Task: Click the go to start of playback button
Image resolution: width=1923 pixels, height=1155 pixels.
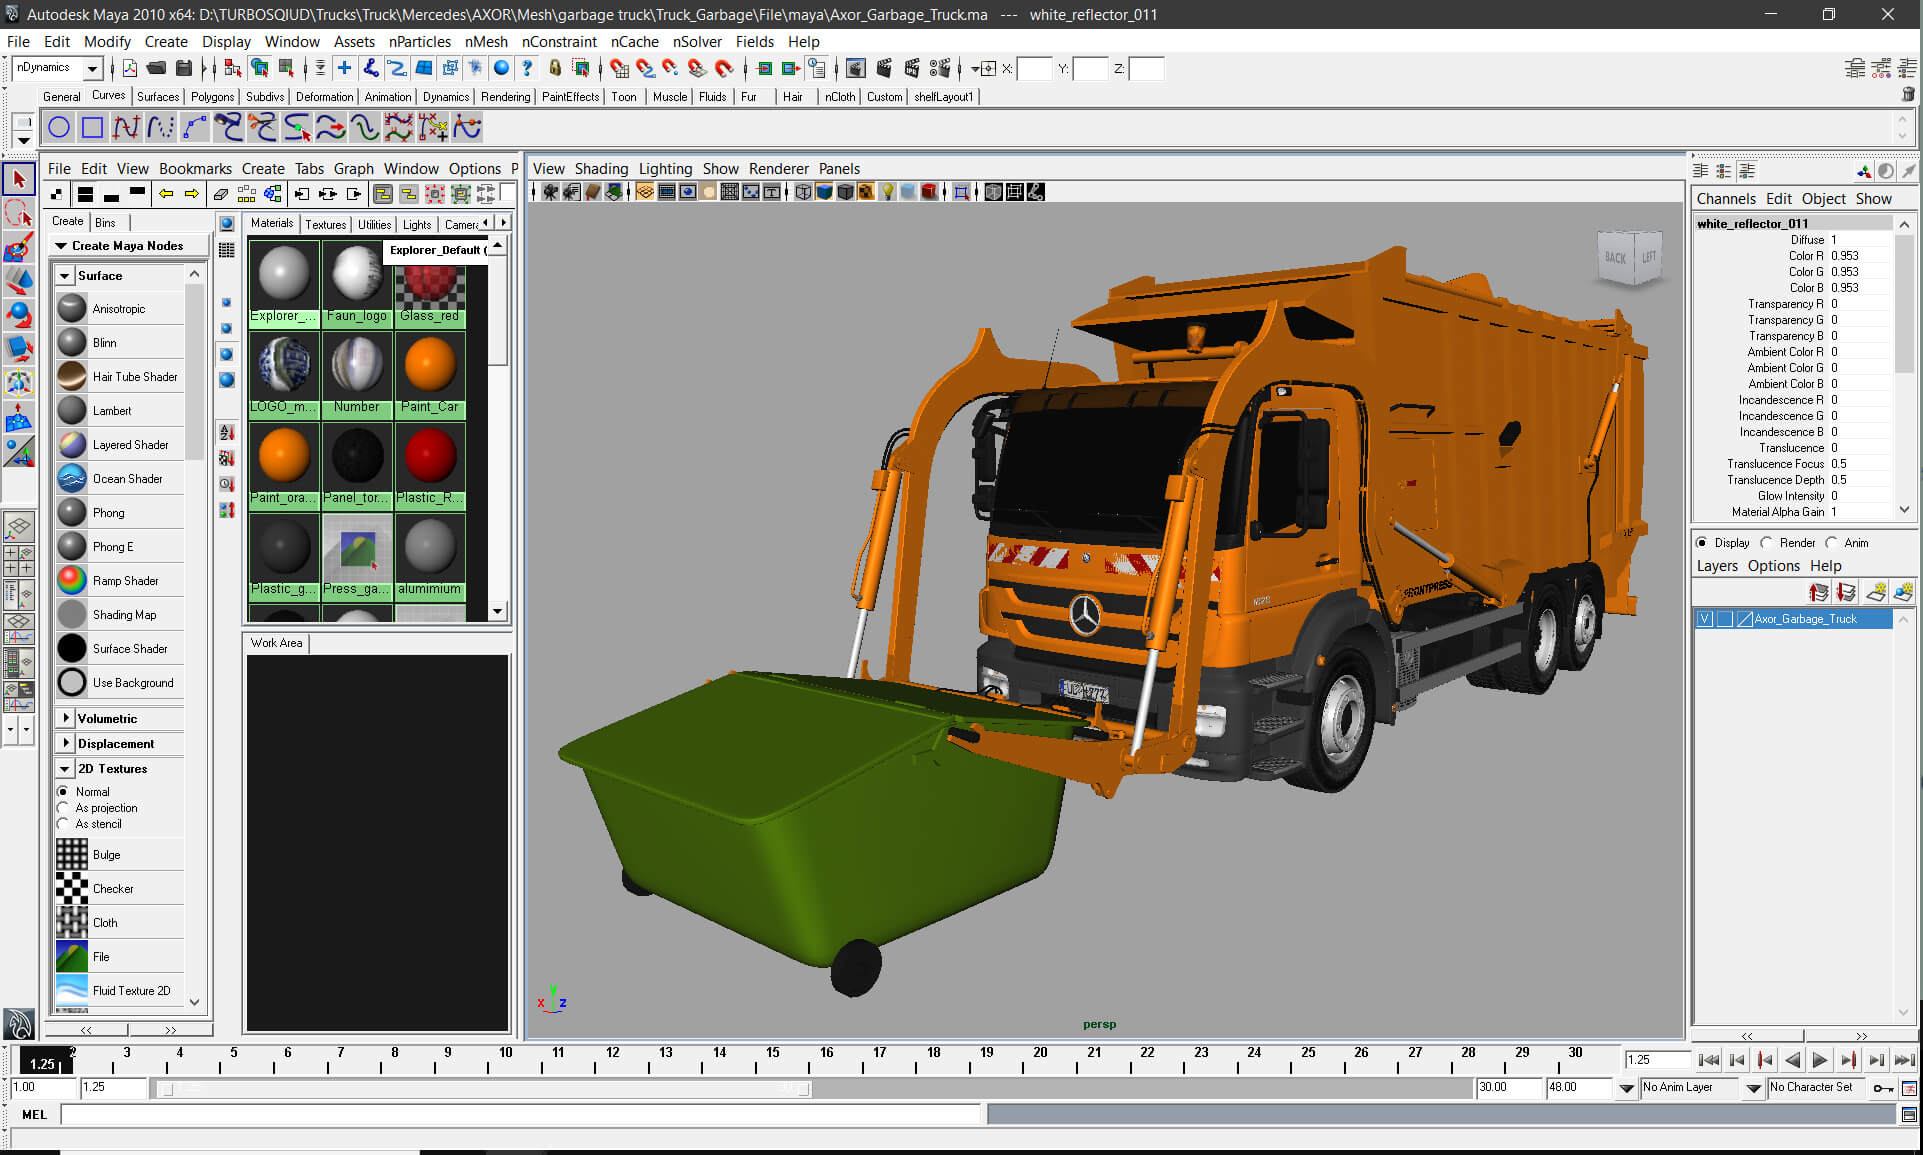Action: click(x=1709, y=1060)
